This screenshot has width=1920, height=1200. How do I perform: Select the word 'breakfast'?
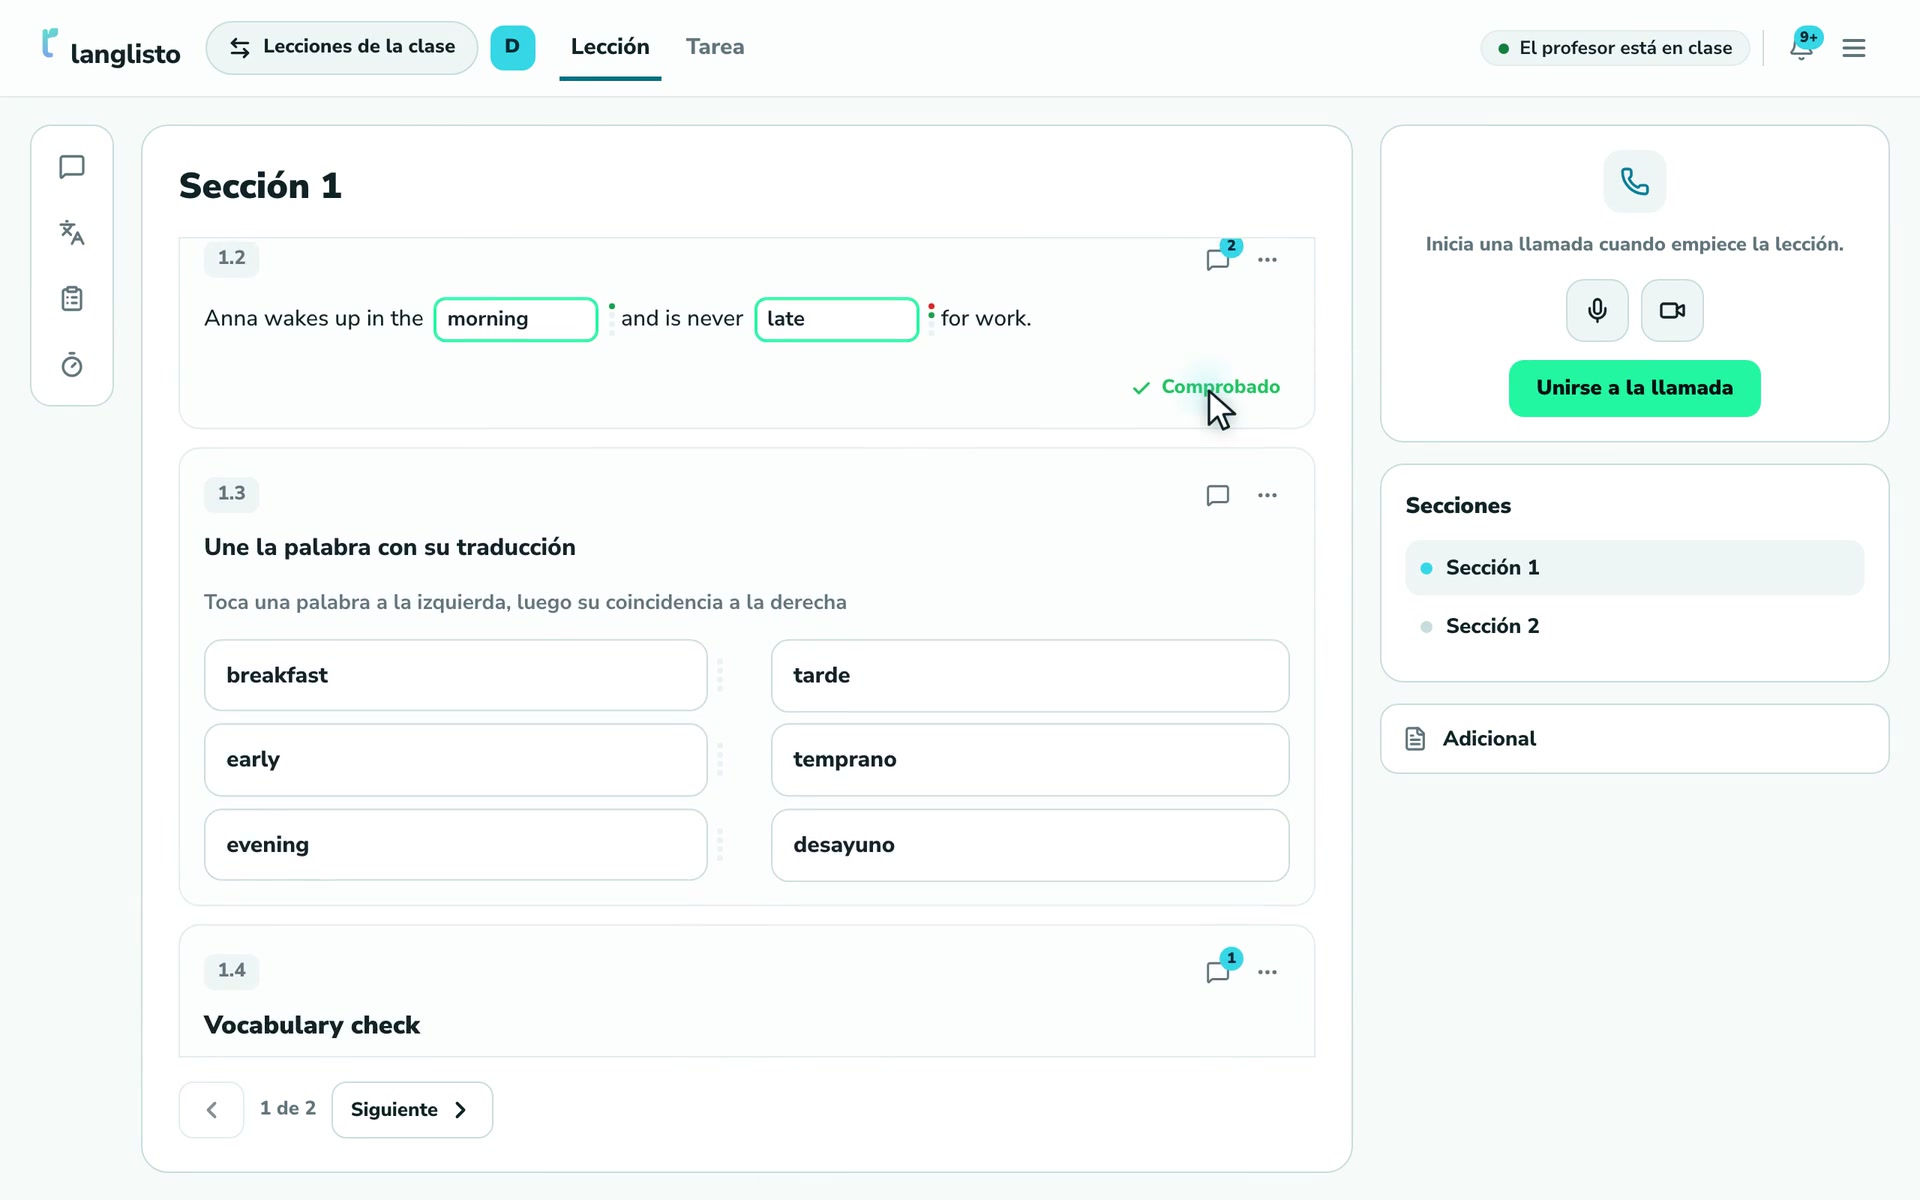click(x=455, y=676)
